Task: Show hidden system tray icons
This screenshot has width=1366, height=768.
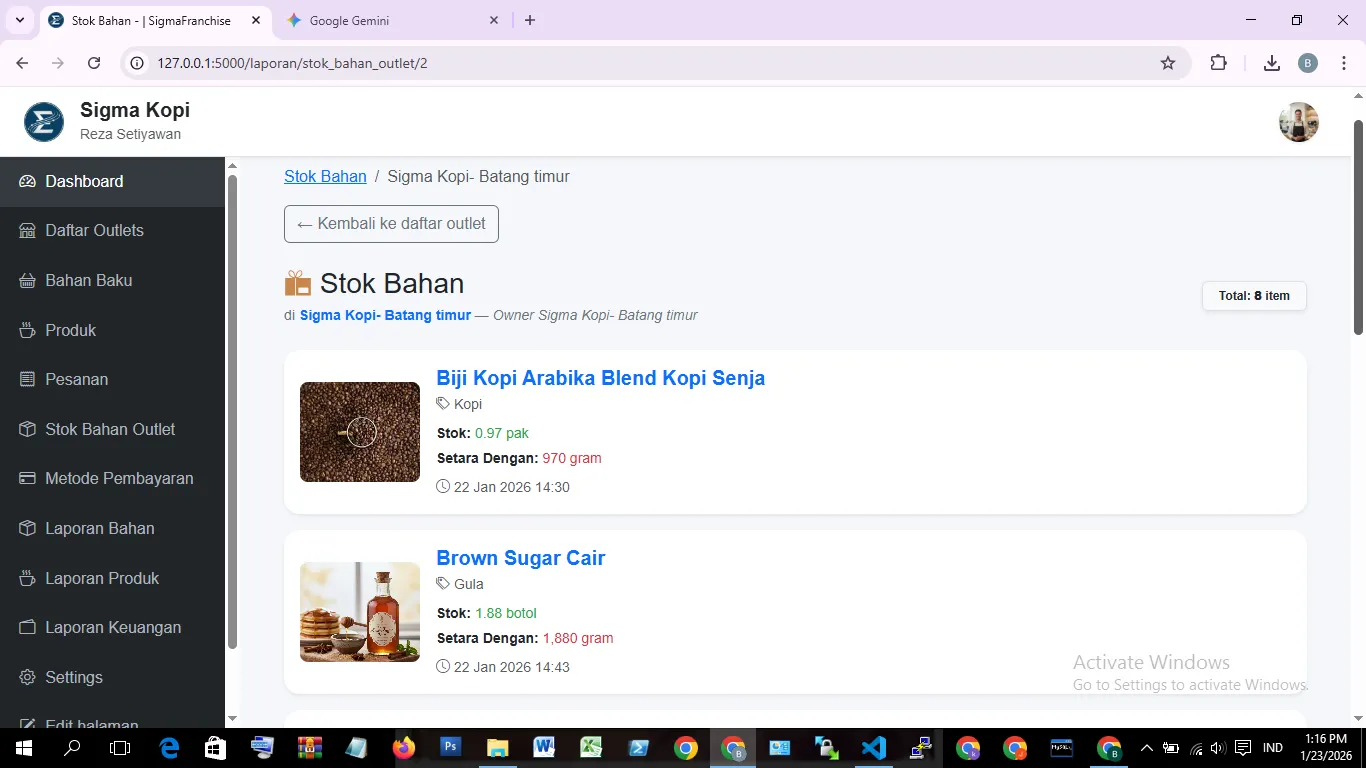Action: pos(1147,748)
